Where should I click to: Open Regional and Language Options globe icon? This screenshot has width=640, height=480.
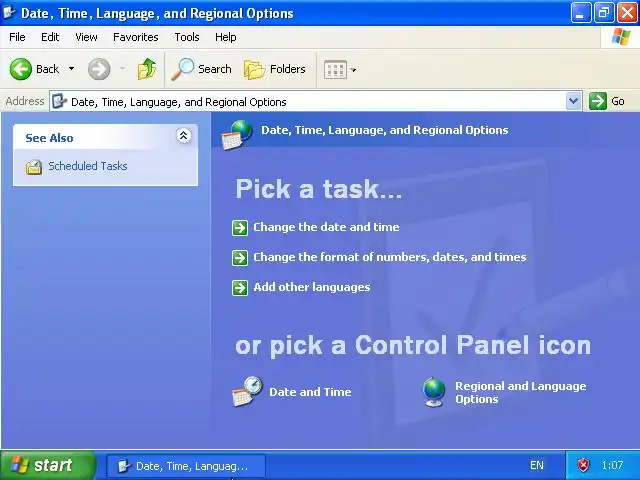[434, 392]
